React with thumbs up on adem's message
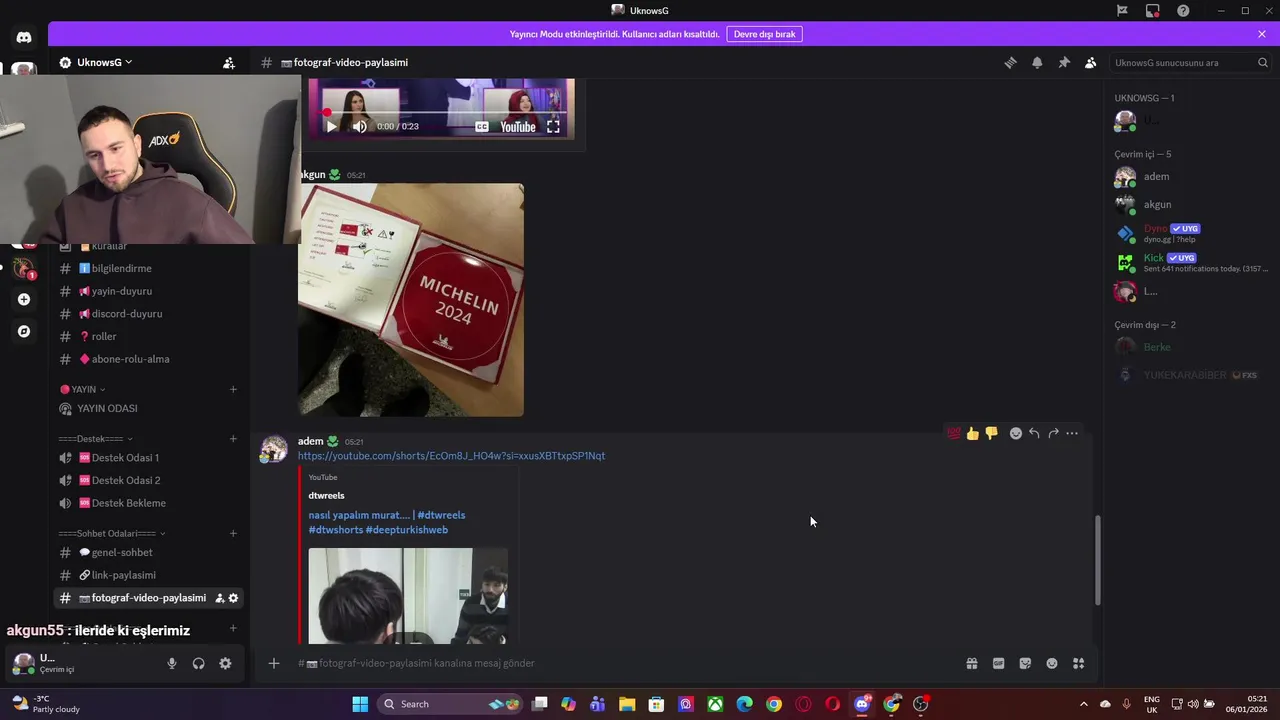Image resolution: width=1280 pixels, height=720 pixels. tap(972, 433)
